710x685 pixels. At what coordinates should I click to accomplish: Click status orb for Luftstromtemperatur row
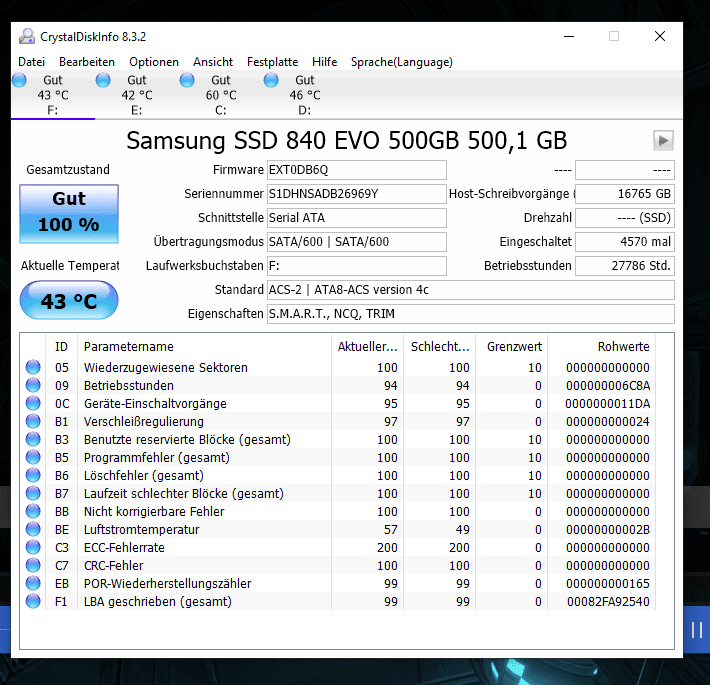[x=33, y=529]
